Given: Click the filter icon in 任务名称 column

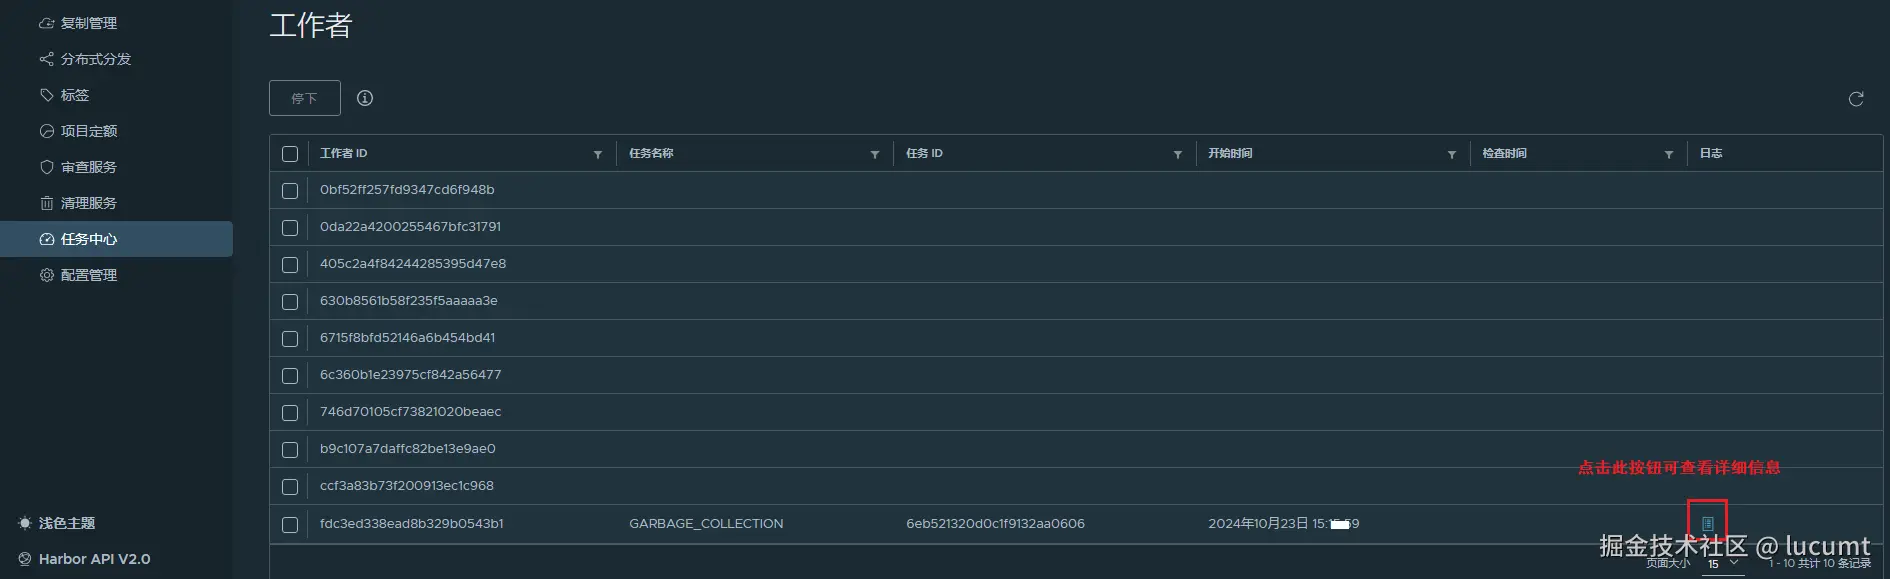Looking at the screenshot, I should click(x=875, y=154).
